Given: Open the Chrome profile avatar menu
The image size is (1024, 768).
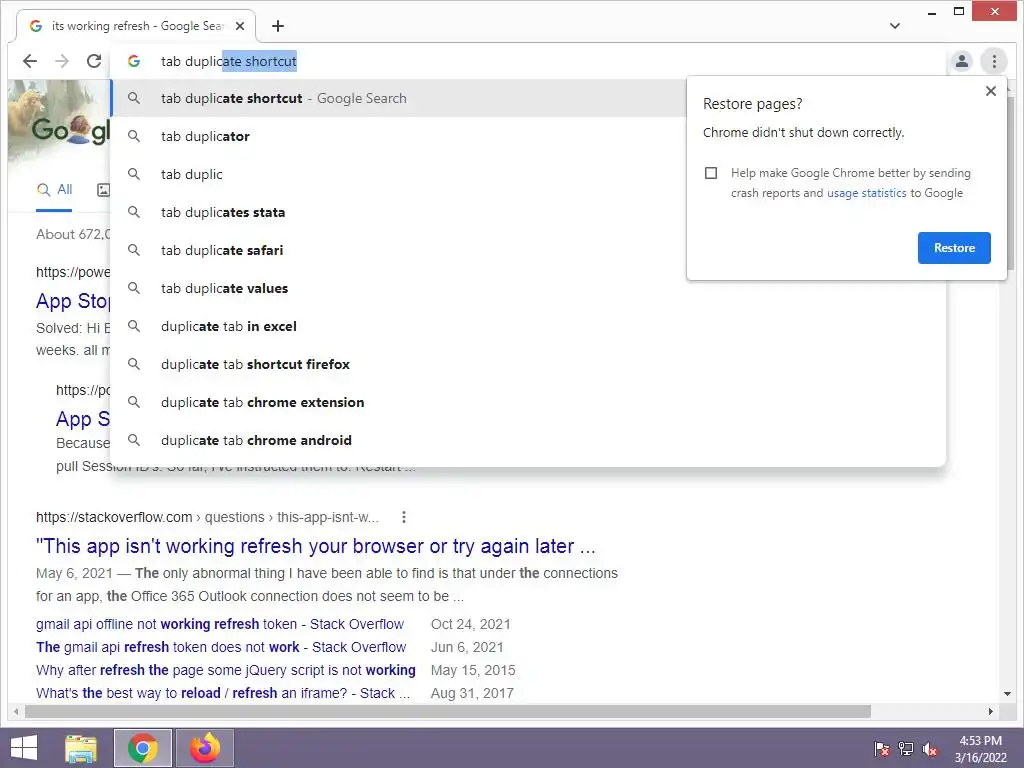Looking at the screenshot, I should (x=961, y=61).
